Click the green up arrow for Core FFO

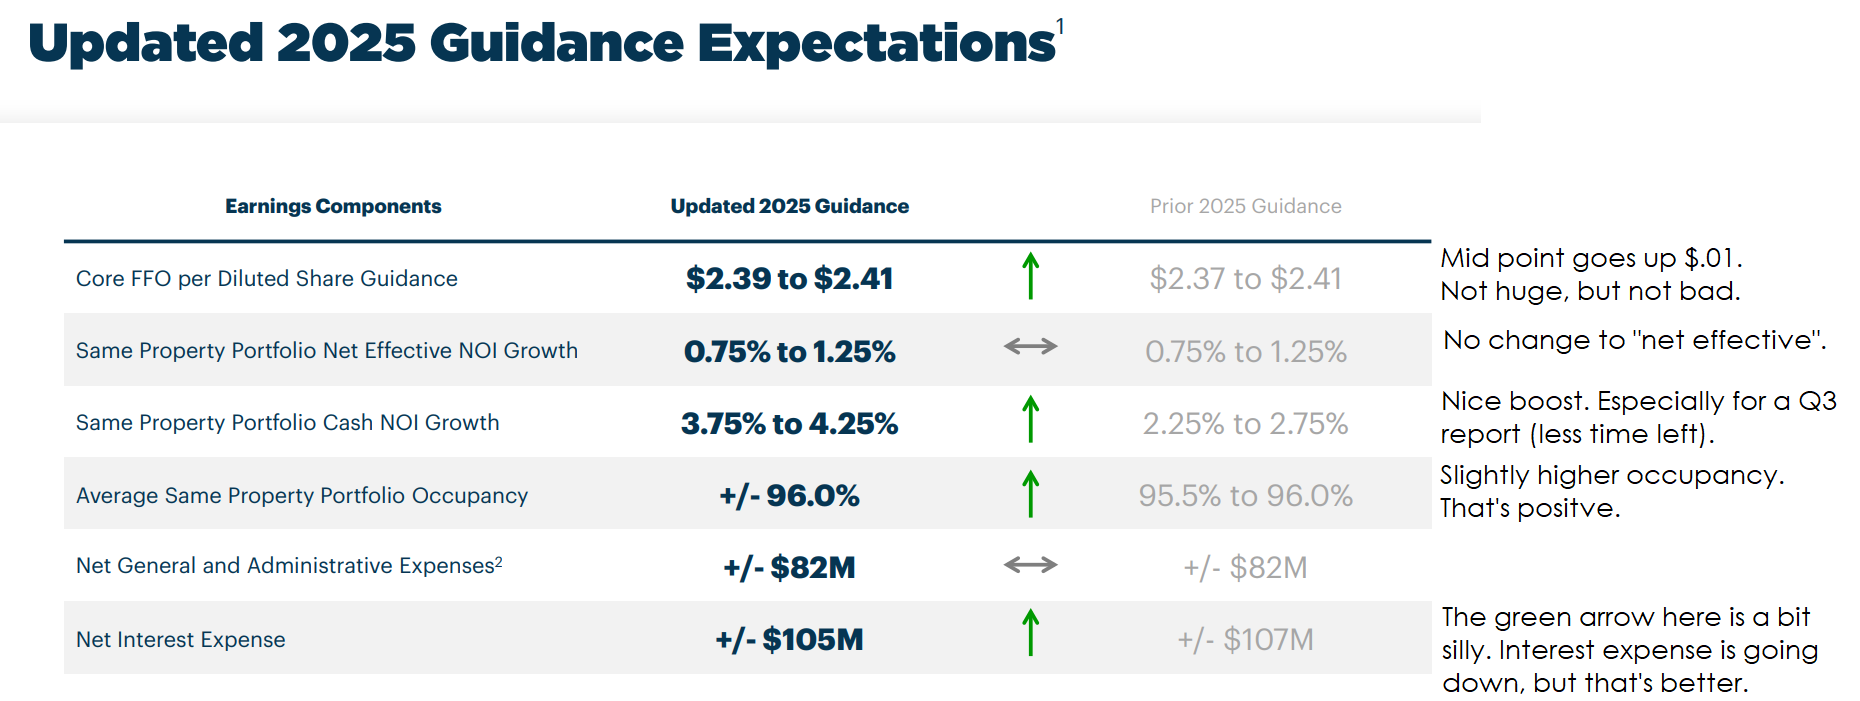tap(1030, 276)
